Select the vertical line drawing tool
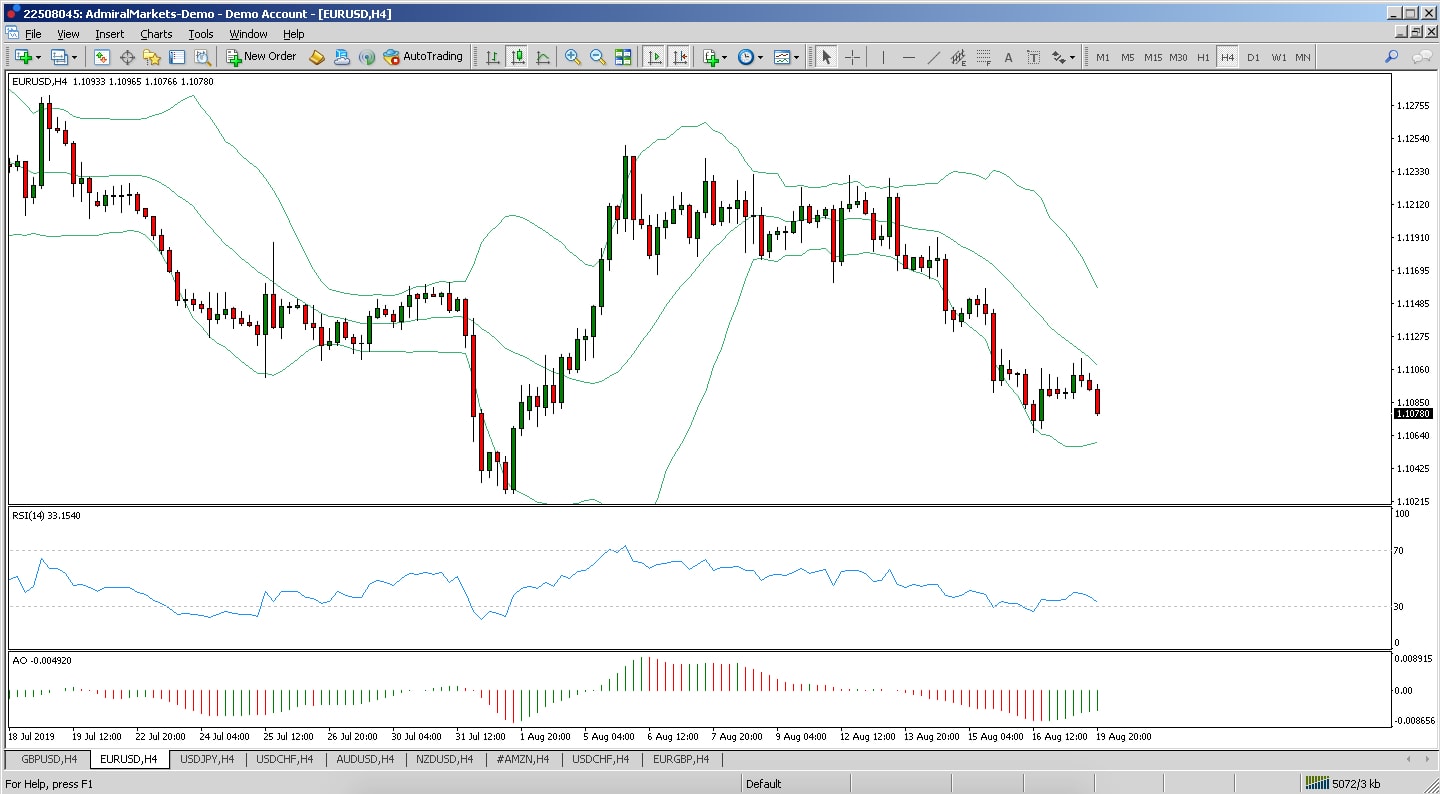This screenshot has width=1440, height=794. [883, 57]
